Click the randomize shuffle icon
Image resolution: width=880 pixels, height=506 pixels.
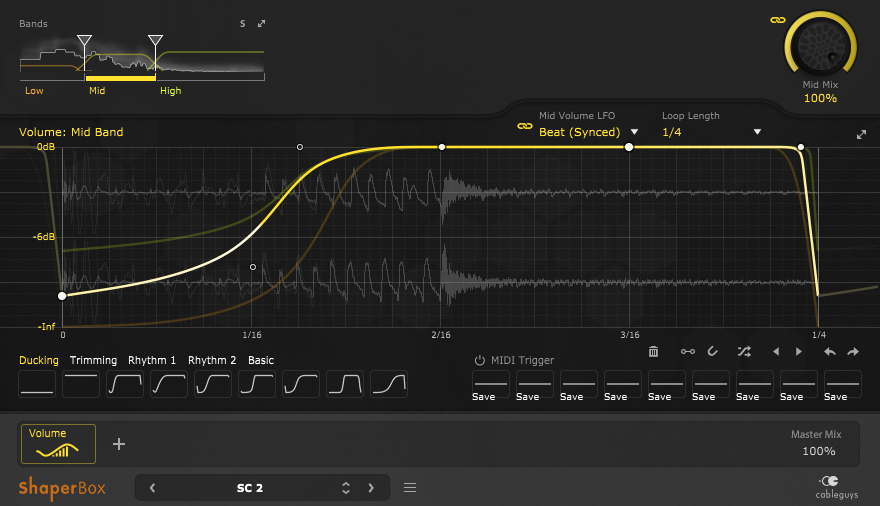(744, 351)
